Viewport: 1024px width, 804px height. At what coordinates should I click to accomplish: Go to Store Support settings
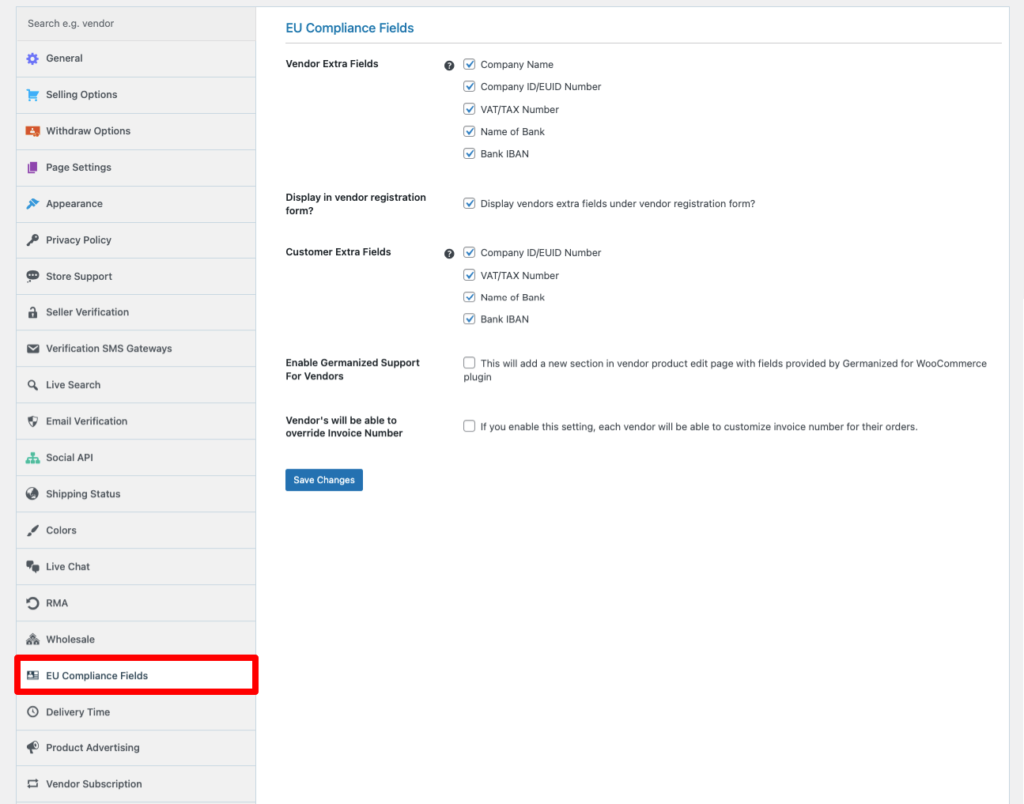(x=136, y=276)
